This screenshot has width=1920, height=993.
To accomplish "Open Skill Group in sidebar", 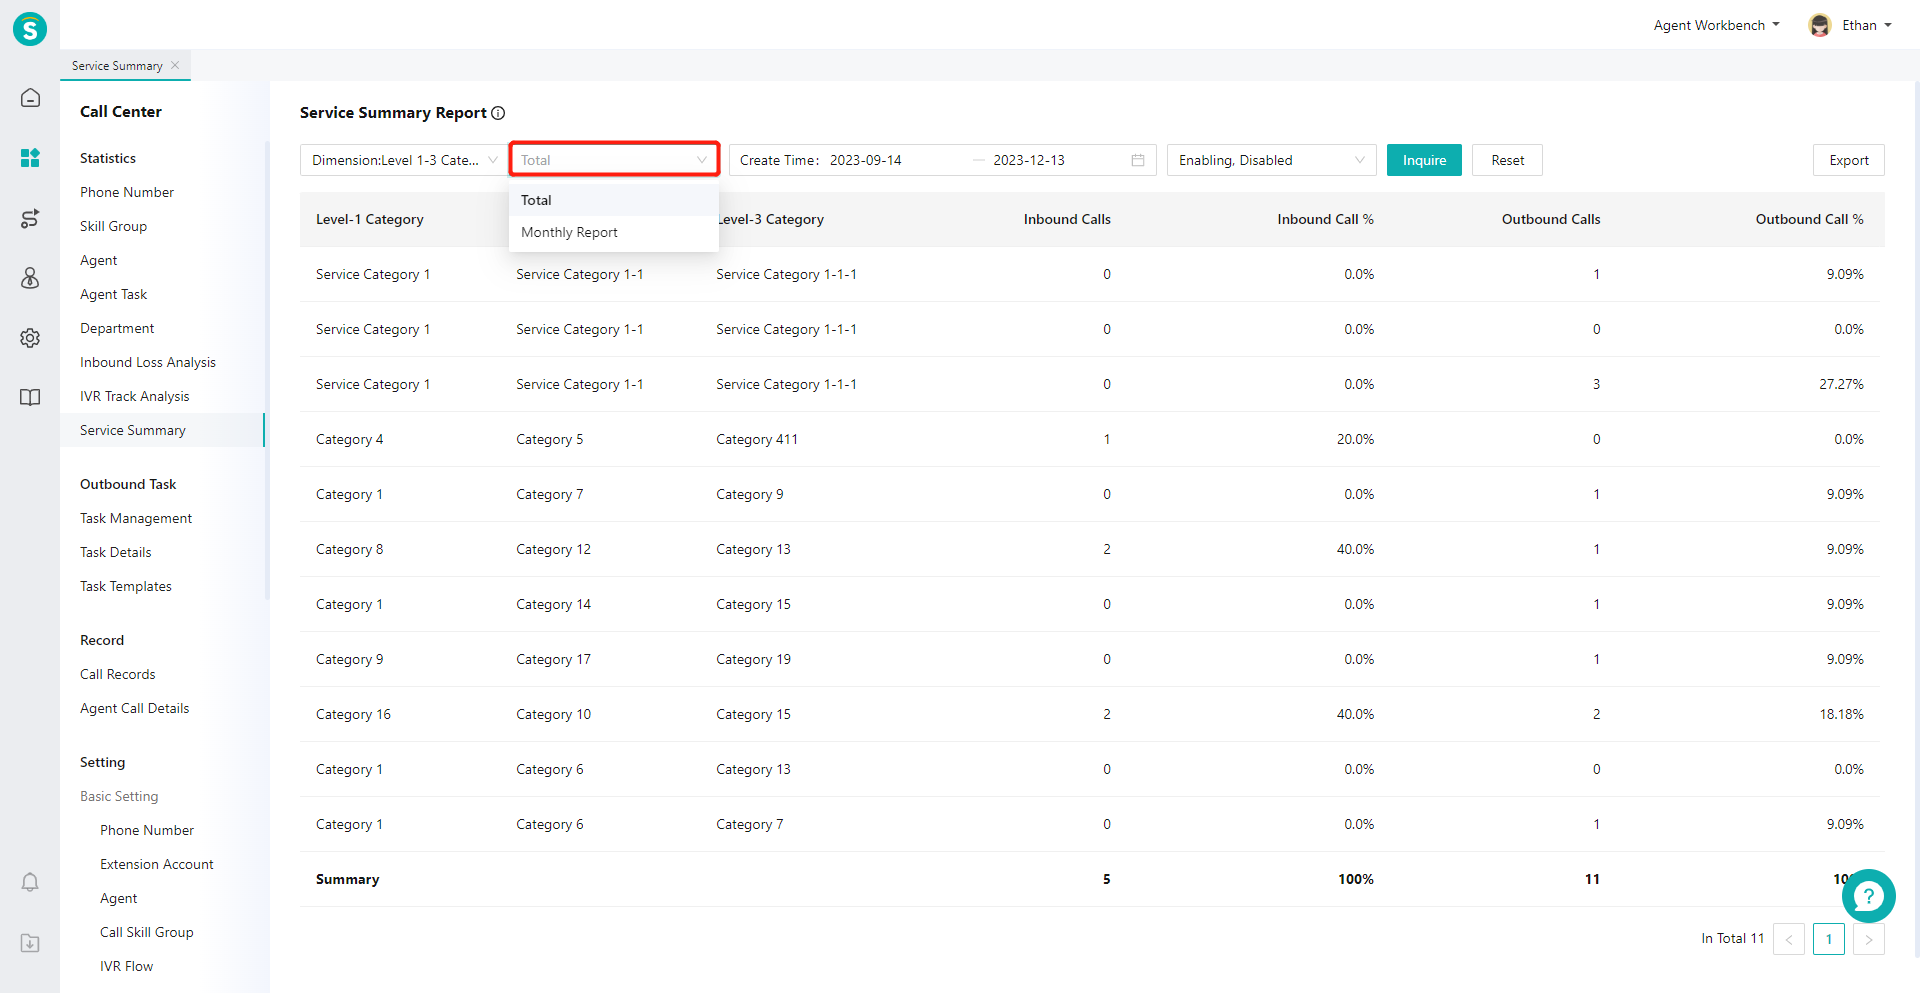I will (113, 226).
